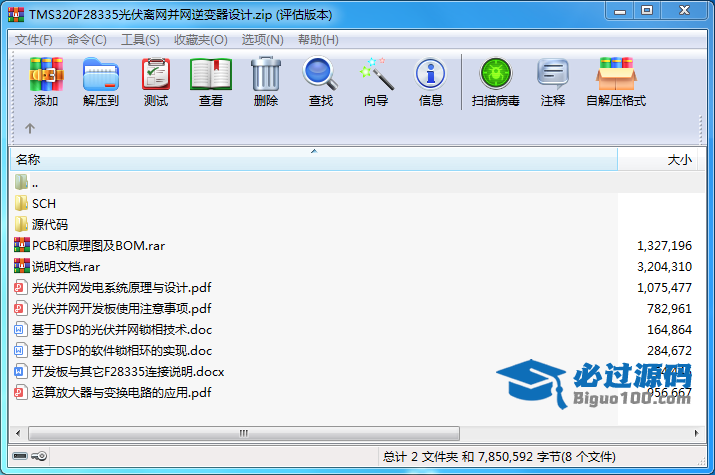Click PDF icon of 光伏并网发电系统原理与设计.pdf

point(20,287)
